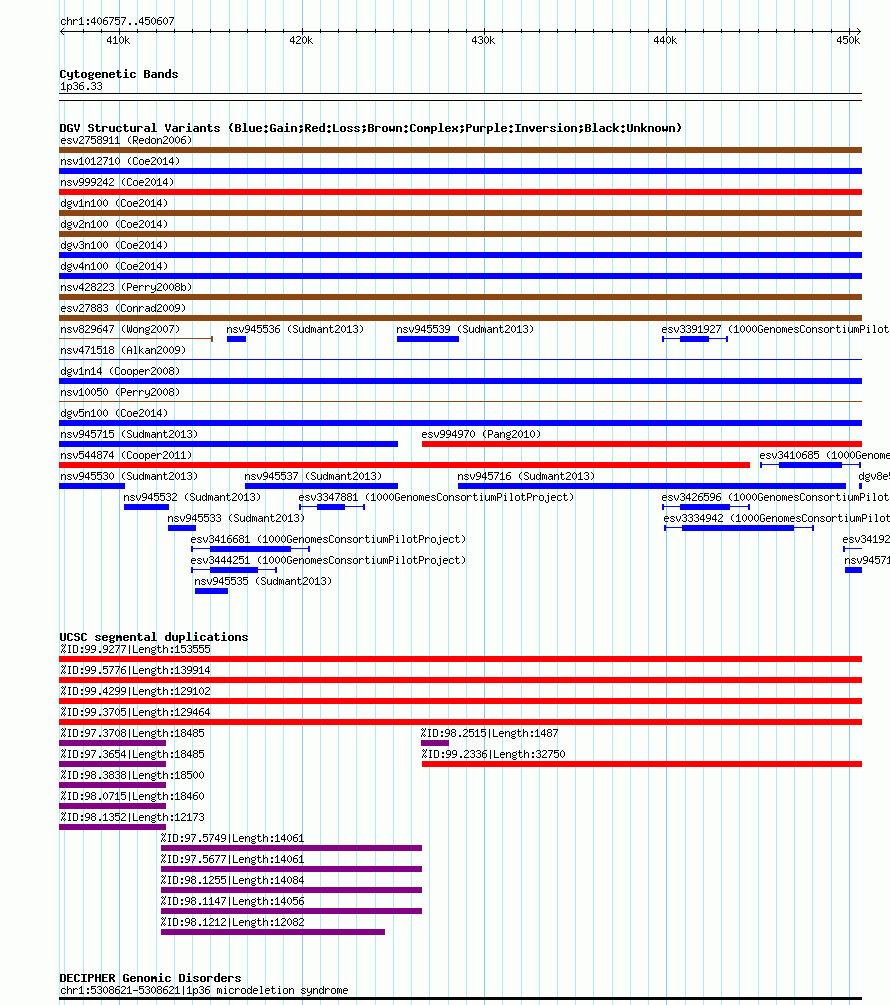Select esv994970 (Pang2010) label

[481, 435]
